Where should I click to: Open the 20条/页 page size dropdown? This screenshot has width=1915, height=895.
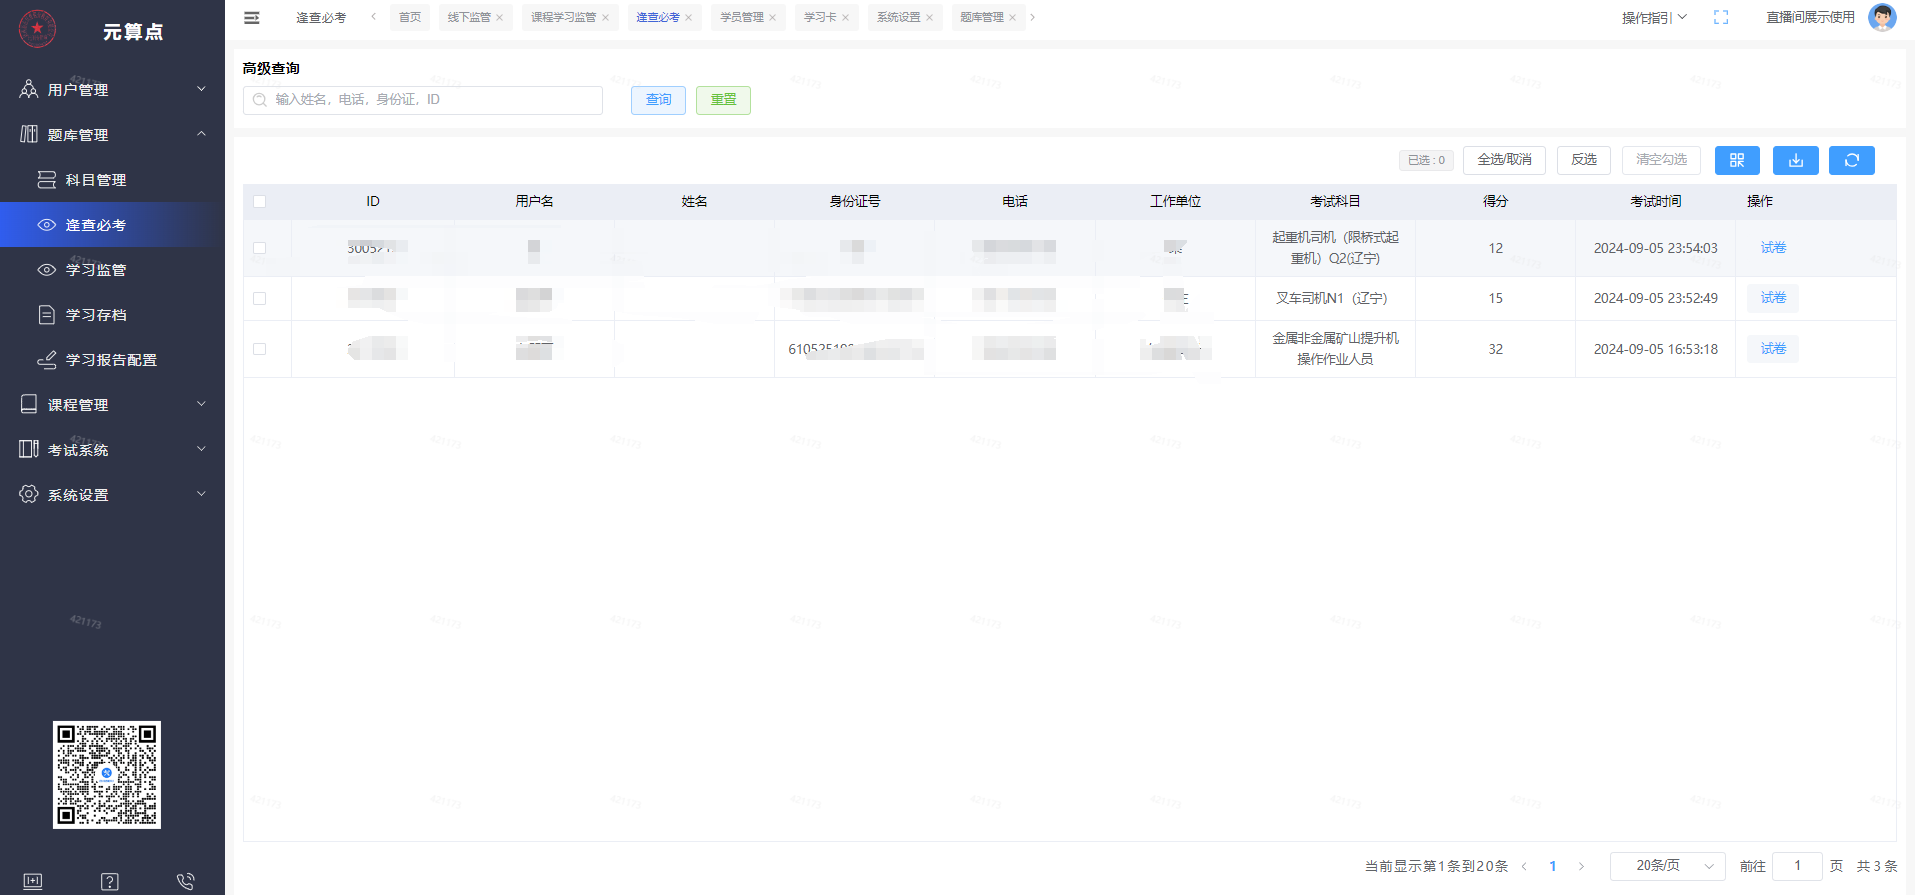(x=1667, y=866)
